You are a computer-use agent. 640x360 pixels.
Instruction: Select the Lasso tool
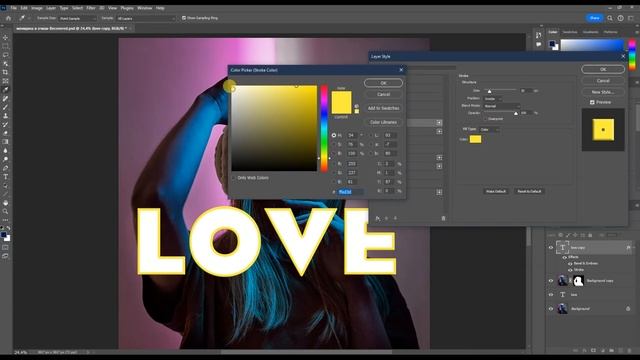coord(5,55)
